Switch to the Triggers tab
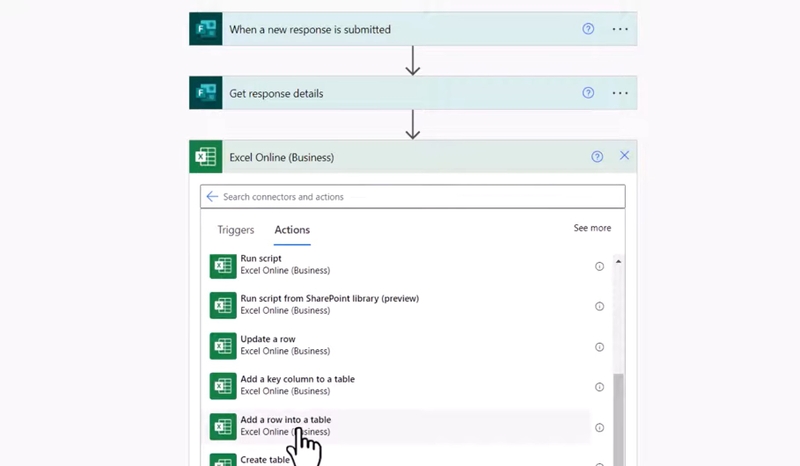Image resolution: width=800 pixels, height=466 pixels. click(236, 230)
